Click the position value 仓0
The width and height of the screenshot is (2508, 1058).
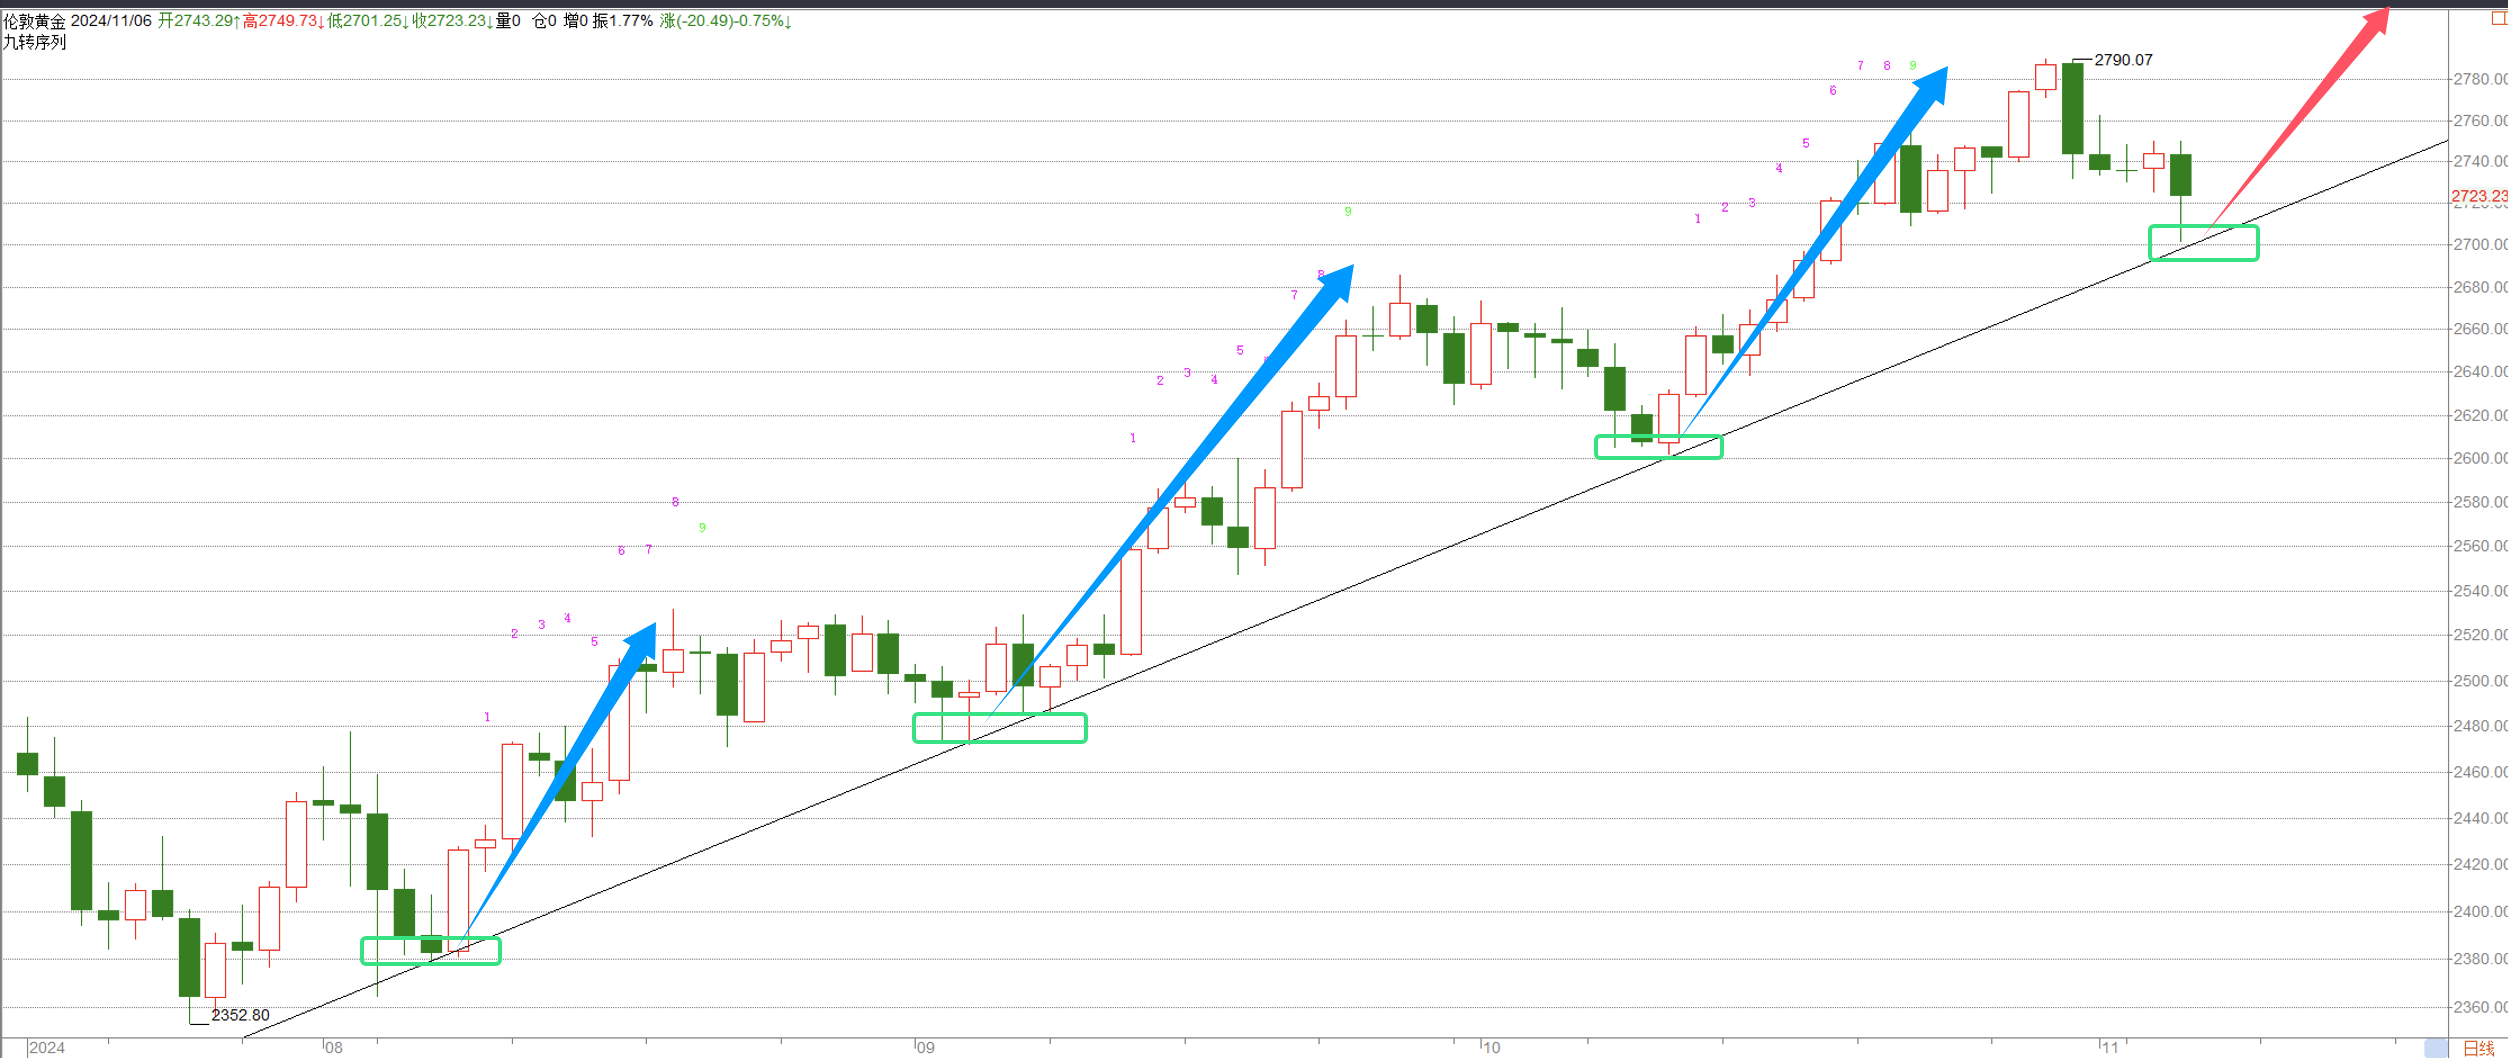click(544, 21)
